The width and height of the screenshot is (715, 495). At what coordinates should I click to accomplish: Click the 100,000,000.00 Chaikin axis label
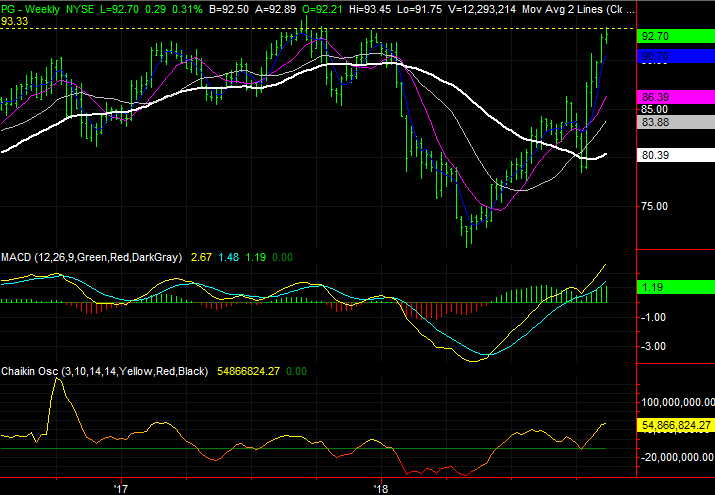(678, 402)
